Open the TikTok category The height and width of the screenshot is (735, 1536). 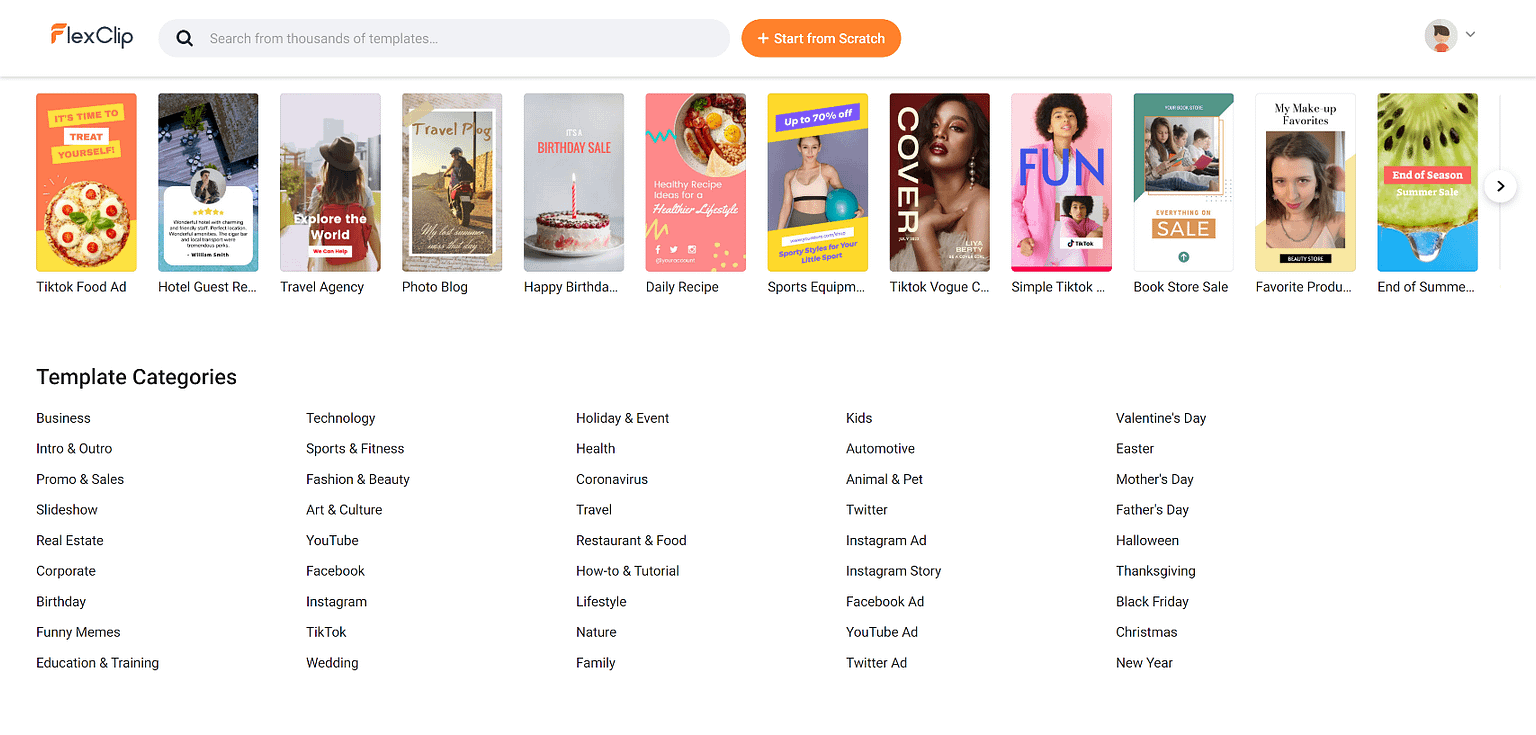click(326, 632)
